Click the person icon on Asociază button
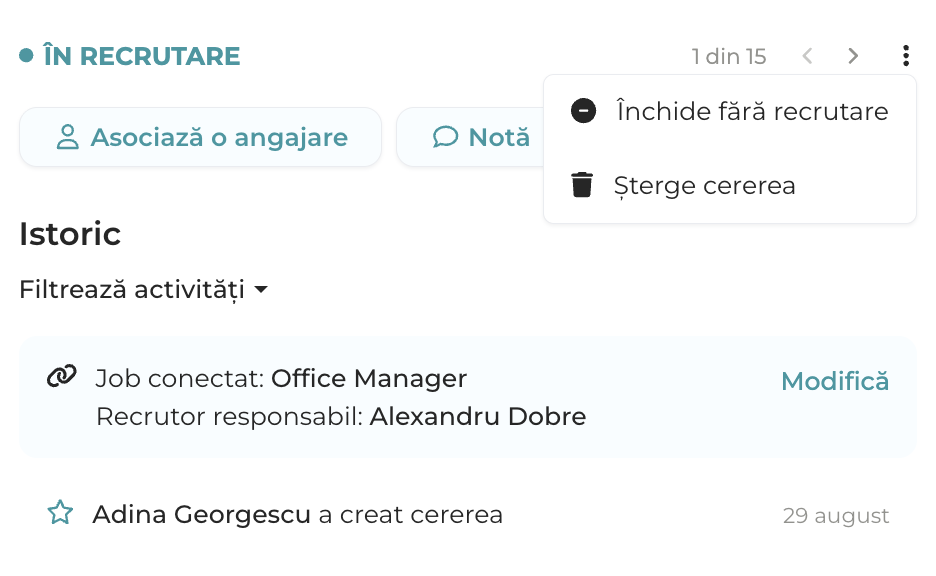936x576 pixels. tap(67, 137)
